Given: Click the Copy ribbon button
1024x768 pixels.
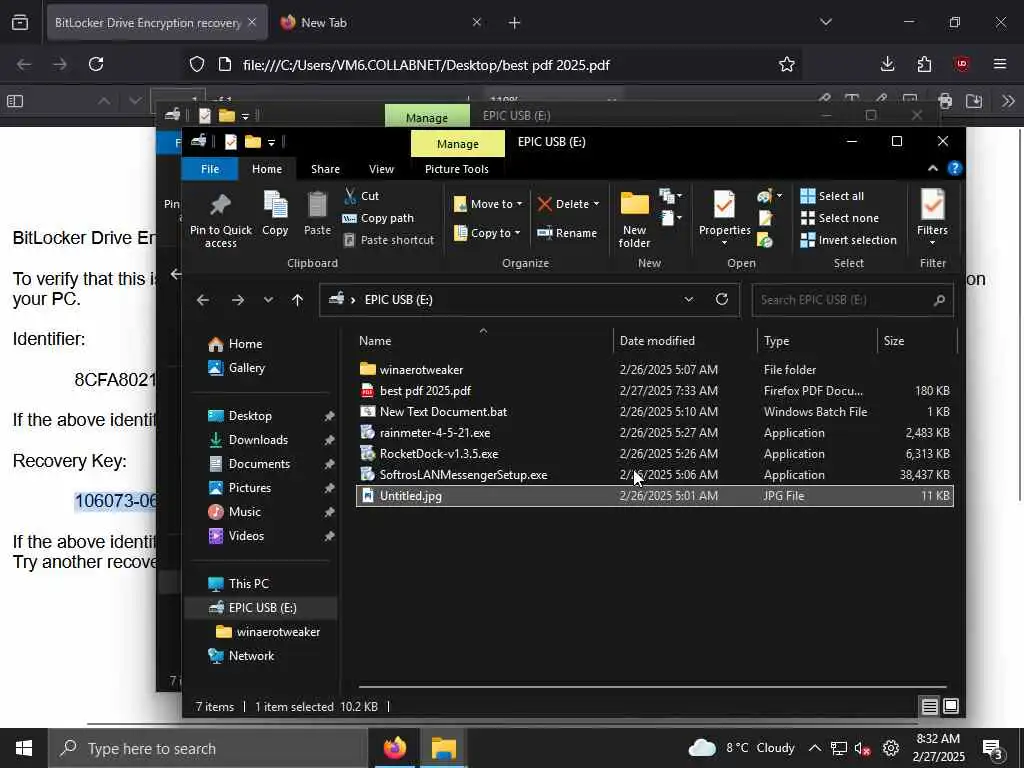Looking at the screenshot, I should [275, 214].
